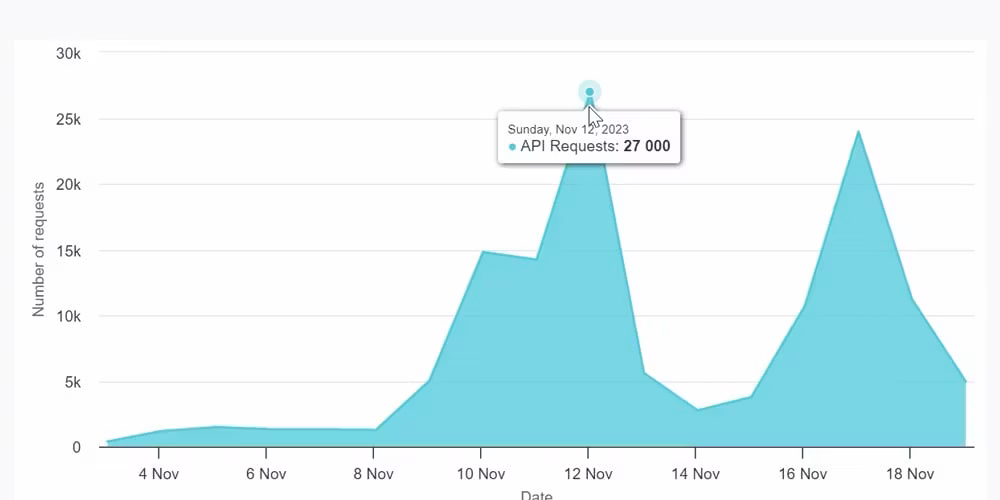Select the "4 Nov" x-axis label
1000x500 pixels.
pos(157,473)
